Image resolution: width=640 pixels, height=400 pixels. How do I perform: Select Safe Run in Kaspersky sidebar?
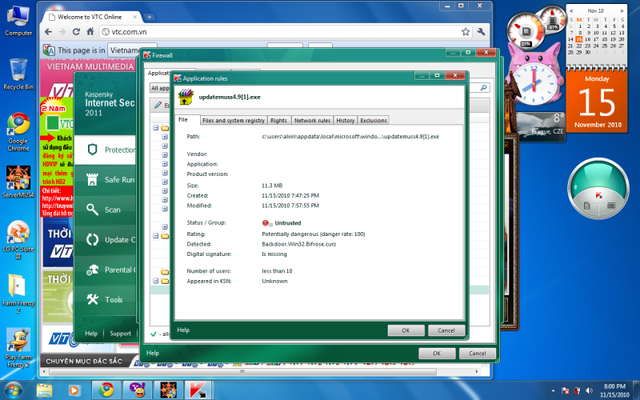click(x=105, y=180)
